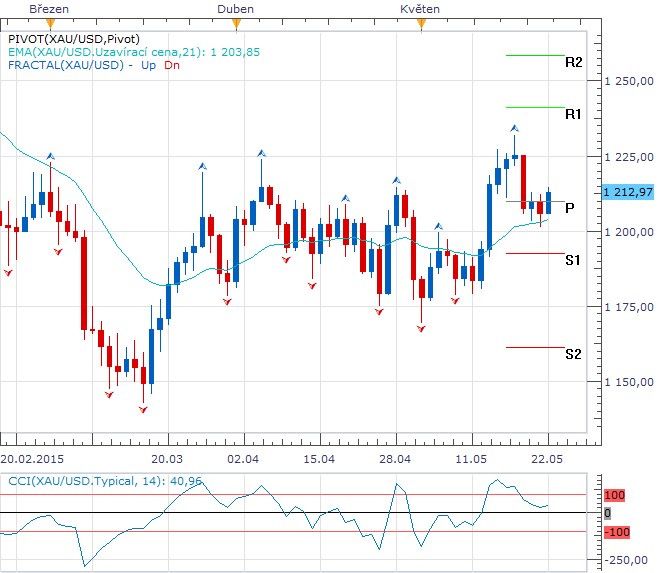Click the red 100 level tag on CCI
659x573 pixels.
point(613,495)
